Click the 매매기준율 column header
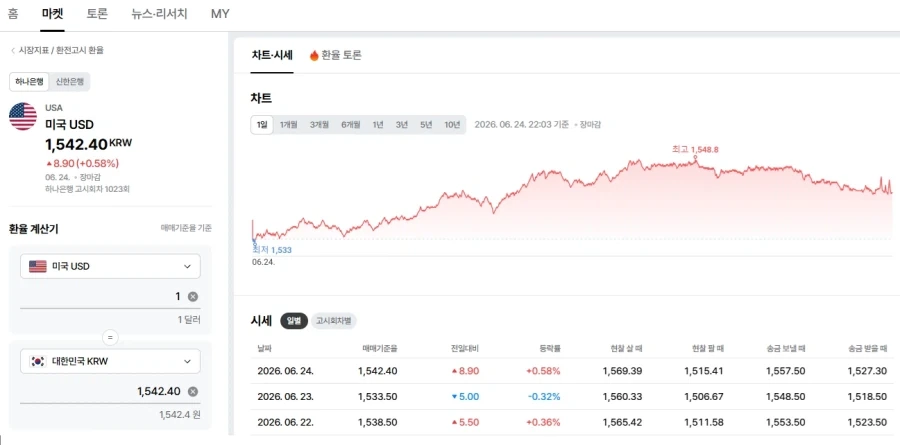The image size is (900, 445). click(380, 348)
